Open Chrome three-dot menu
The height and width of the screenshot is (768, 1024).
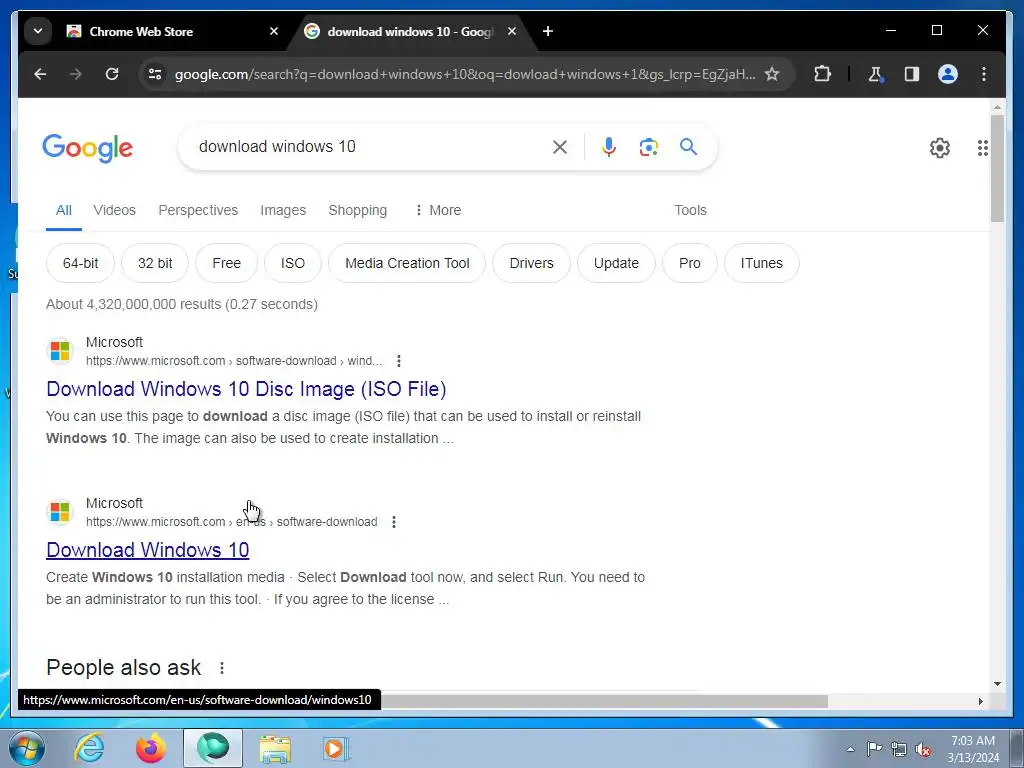pyautogui.click(x=984, y=74)
